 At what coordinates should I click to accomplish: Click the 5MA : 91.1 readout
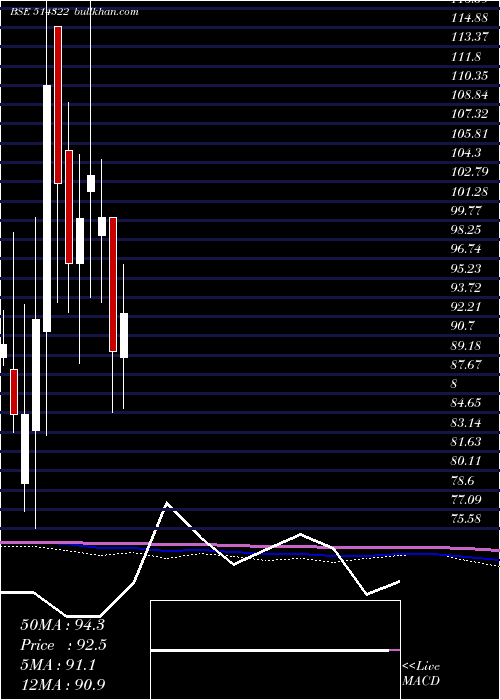click(58, 665)
